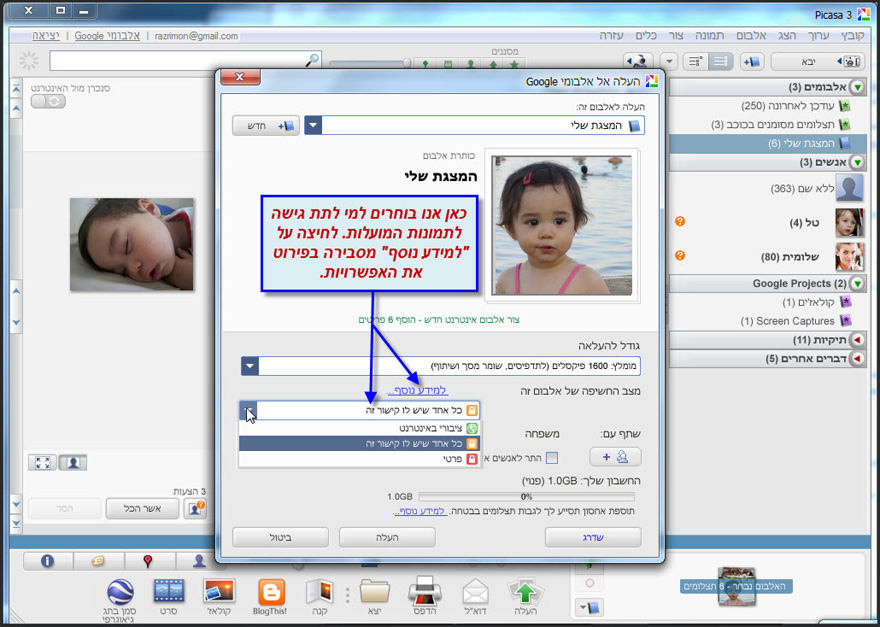Toggle the sync to web switch (סנכרן מול האינטרנט)

click(48, 102)
